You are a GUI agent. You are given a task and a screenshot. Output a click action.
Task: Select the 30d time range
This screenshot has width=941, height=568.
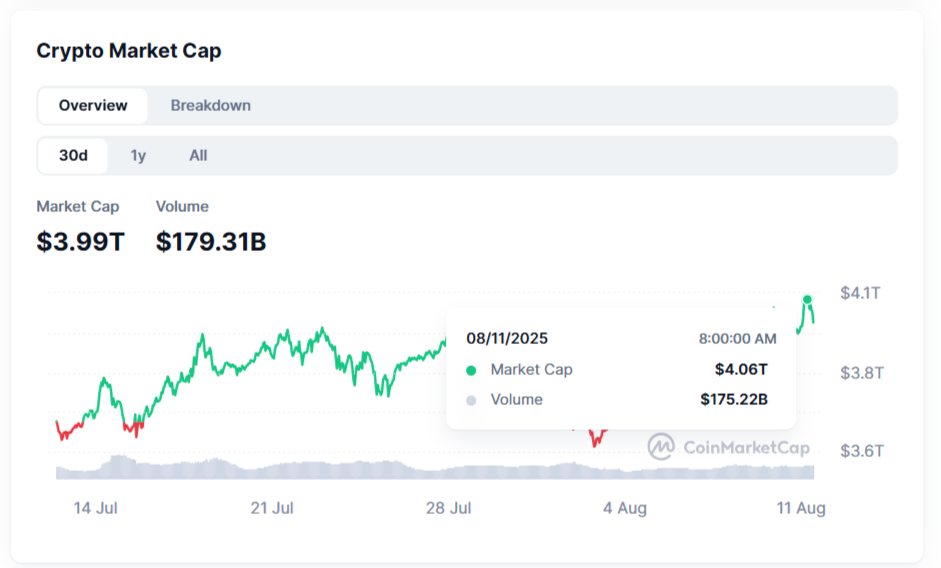pos(73,155)
